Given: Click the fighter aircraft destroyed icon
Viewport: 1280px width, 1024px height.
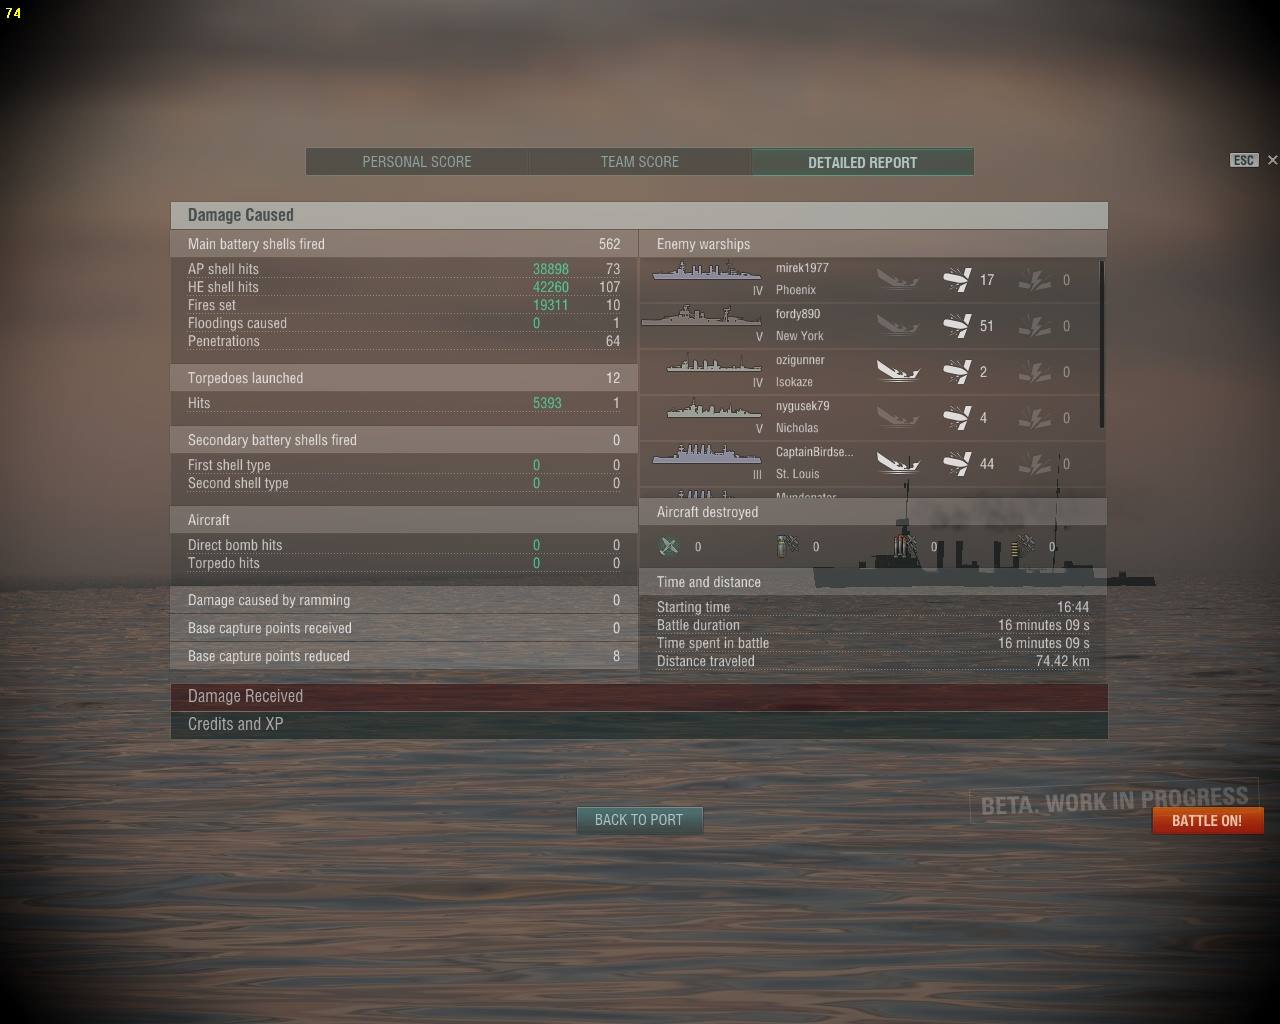Looking at the screenshot, I should tap(669, 546).
